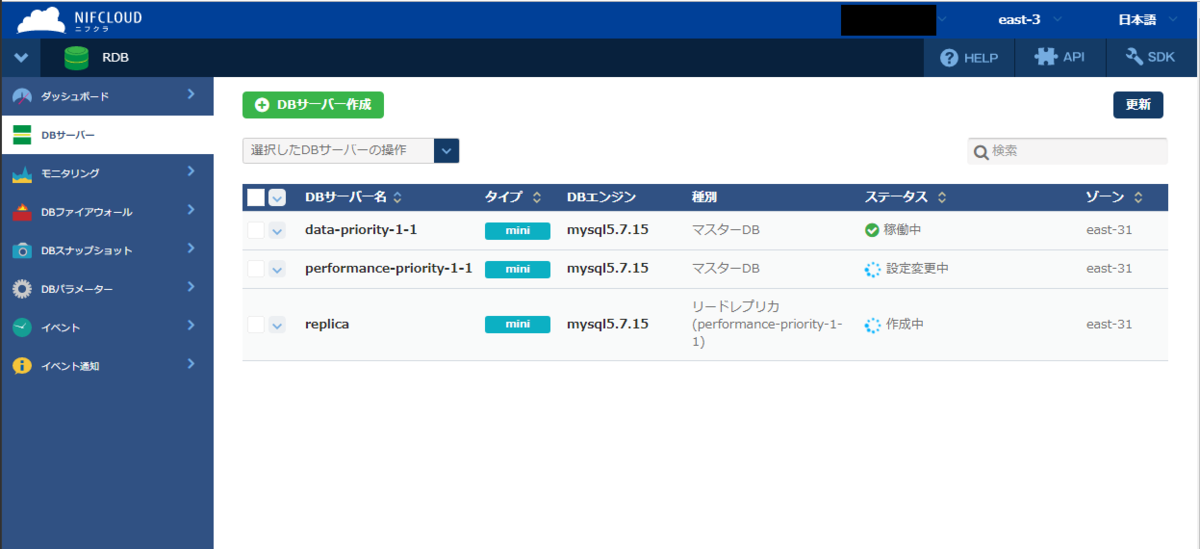Open the header selection dropdown arrow
Screen dimensions: 1200x549
(x=277, y=198)
